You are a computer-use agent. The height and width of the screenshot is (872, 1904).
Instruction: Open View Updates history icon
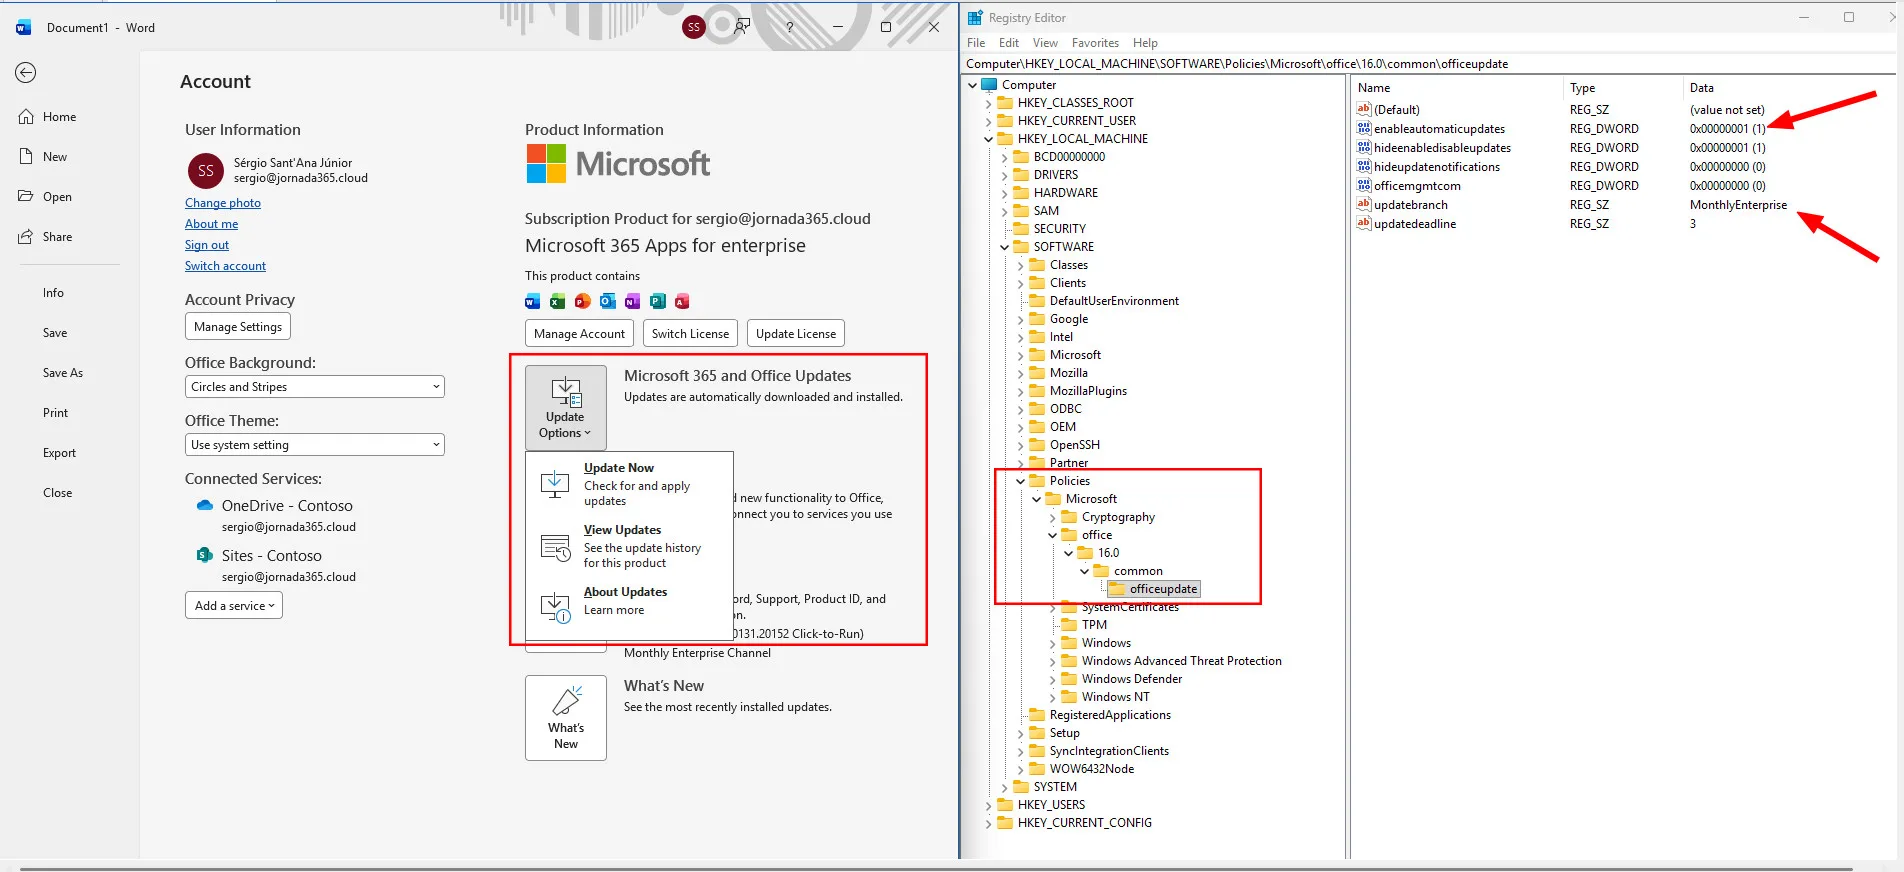tap(555, 546)
